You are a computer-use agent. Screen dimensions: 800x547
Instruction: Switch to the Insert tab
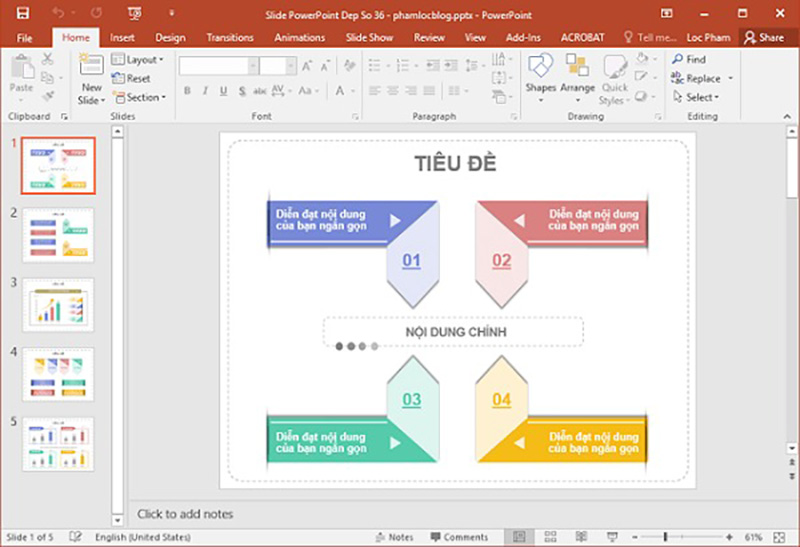tap(122, 37)
